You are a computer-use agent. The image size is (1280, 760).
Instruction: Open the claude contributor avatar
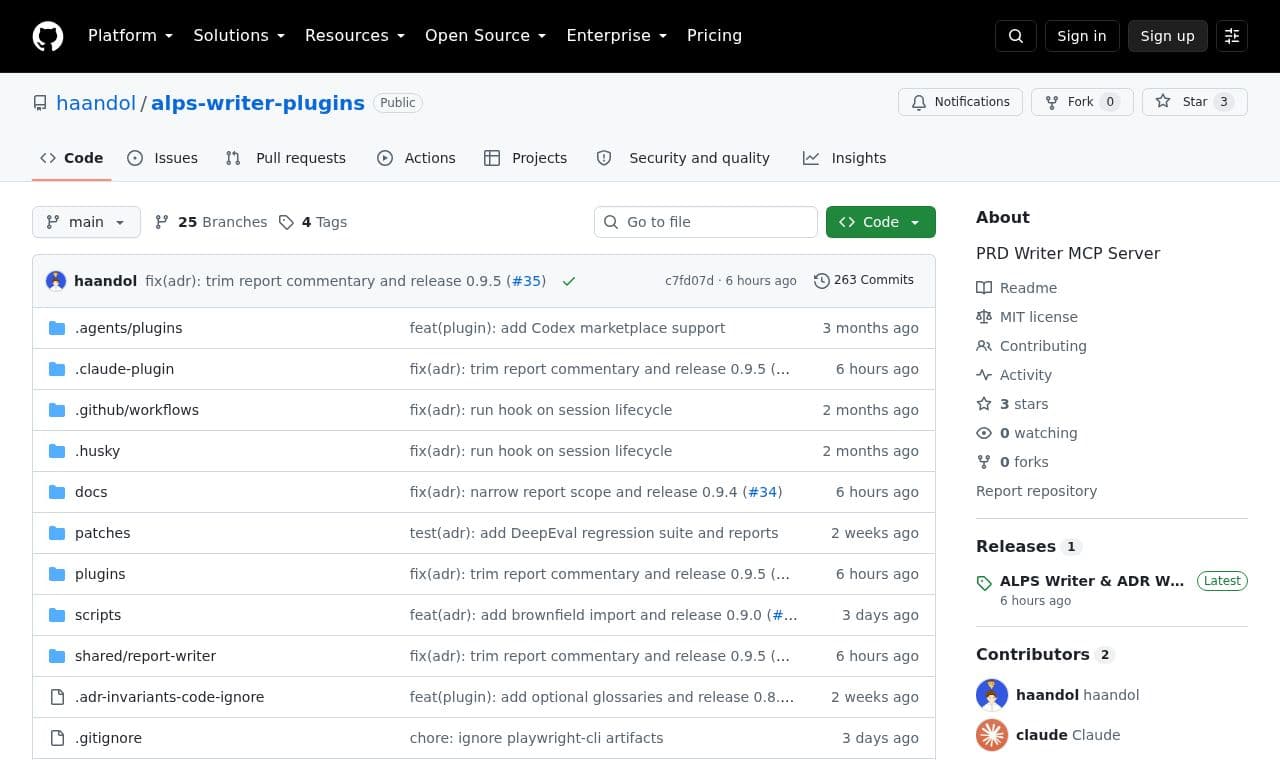click(992, 735)
